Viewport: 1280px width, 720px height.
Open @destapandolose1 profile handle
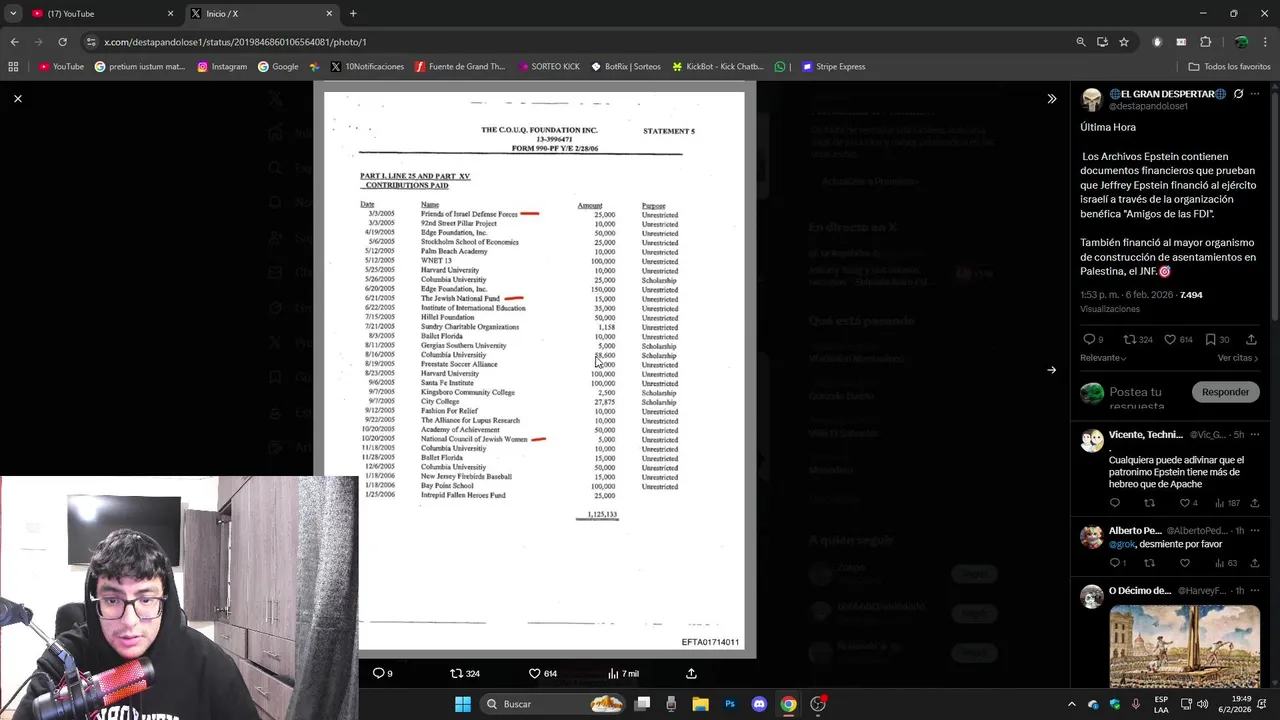click(1148, 106)
